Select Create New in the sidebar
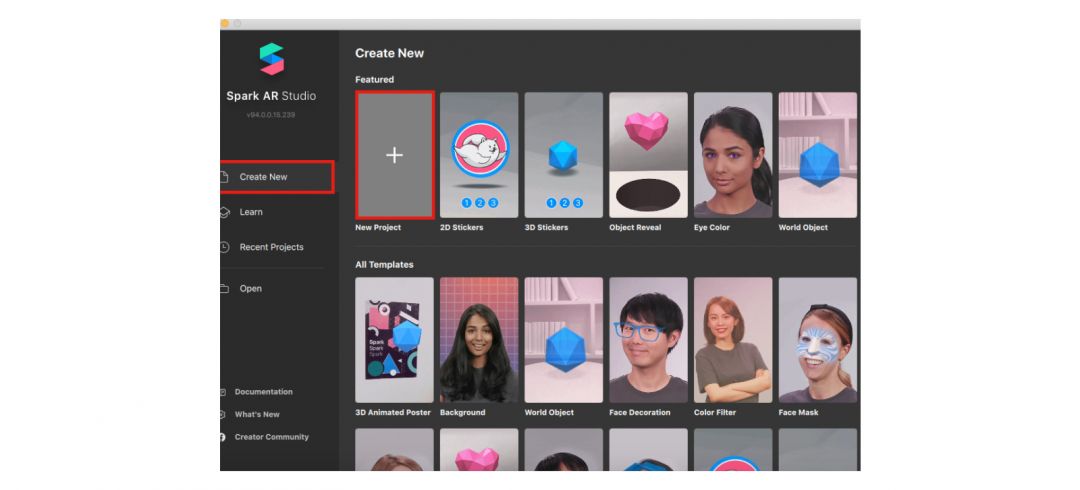 (263, 177)
